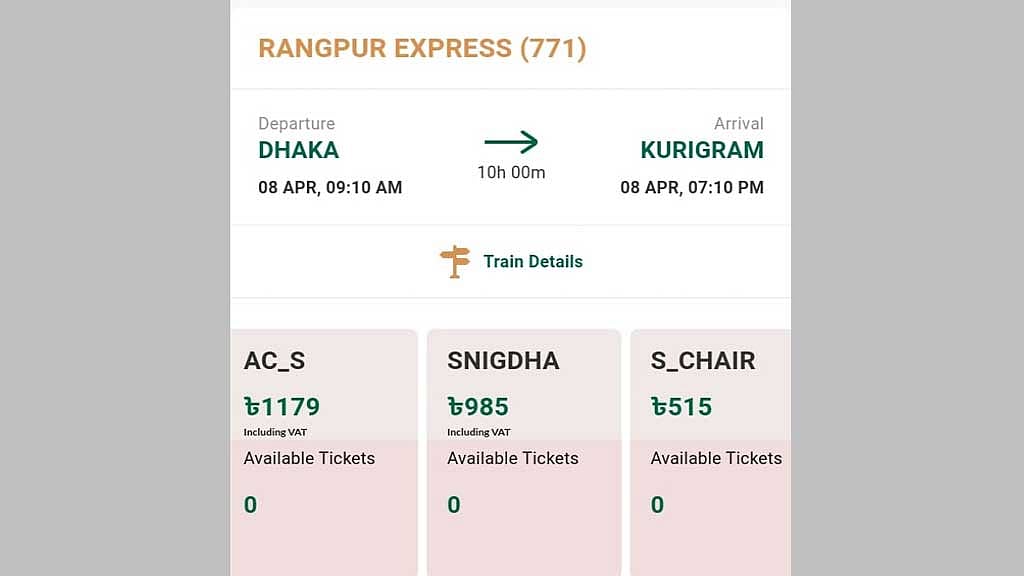Click the Rangpur Express (771) title

pyautogui.click(x=423, y=48)
